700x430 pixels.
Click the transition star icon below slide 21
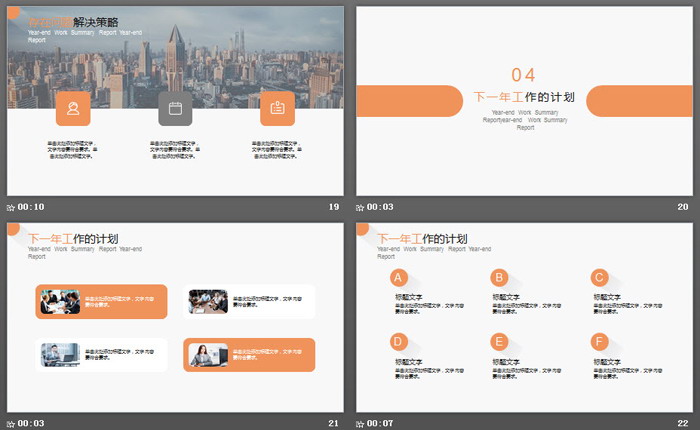(11, 424)
